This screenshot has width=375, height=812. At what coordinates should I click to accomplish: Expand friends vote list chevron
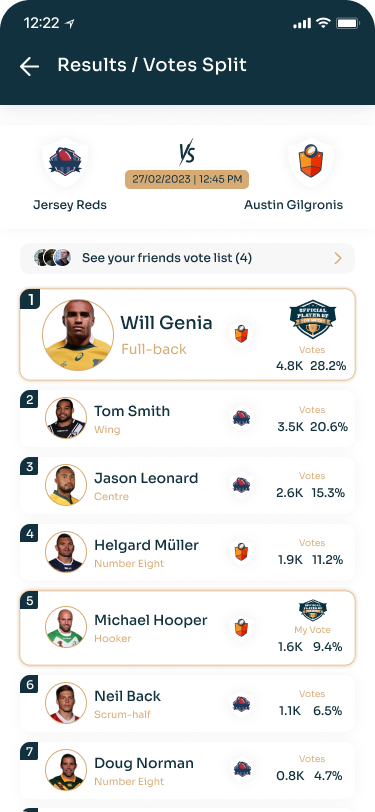pos(338,258)
